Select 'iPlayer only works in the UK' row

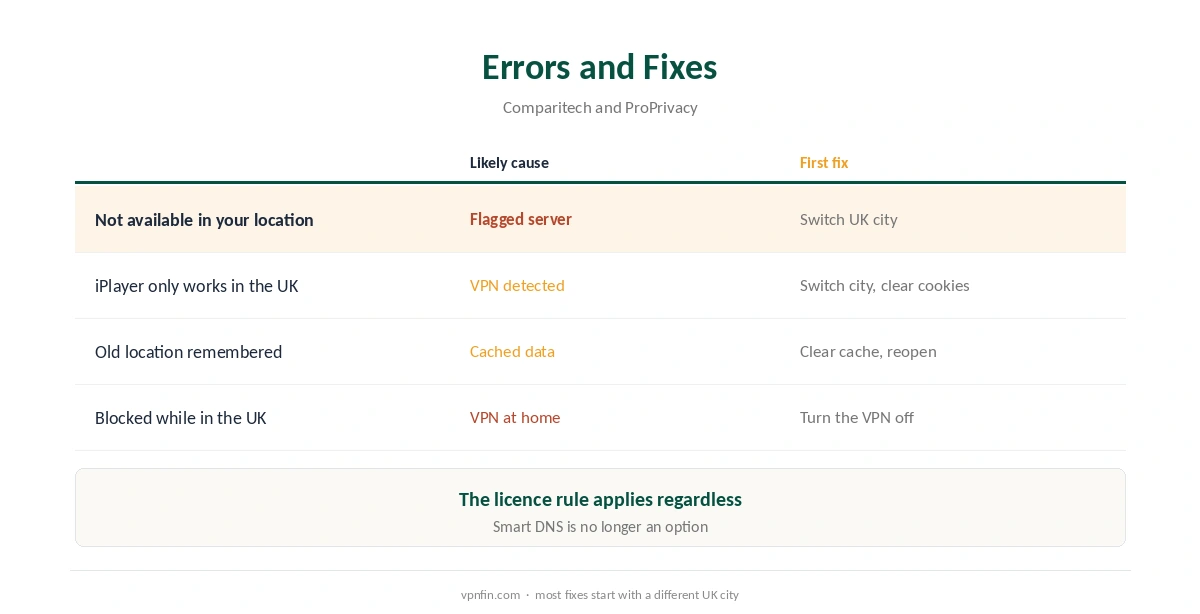tap(600, 286)
